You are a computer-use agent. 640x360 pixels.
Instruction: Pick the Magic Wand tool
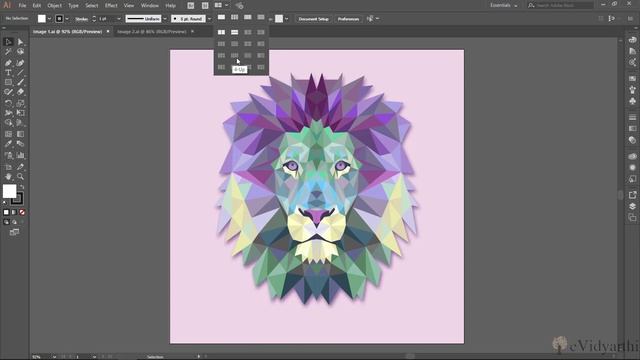point(8,52)
